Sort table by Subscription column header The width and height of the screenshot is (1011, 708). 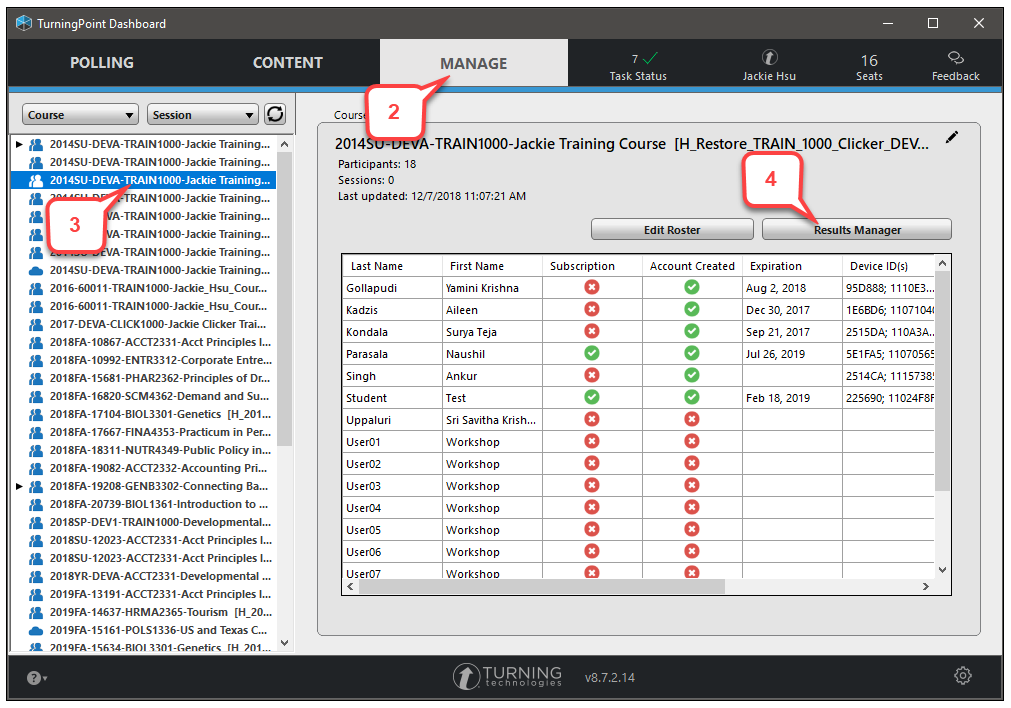[x=592, y=266]
